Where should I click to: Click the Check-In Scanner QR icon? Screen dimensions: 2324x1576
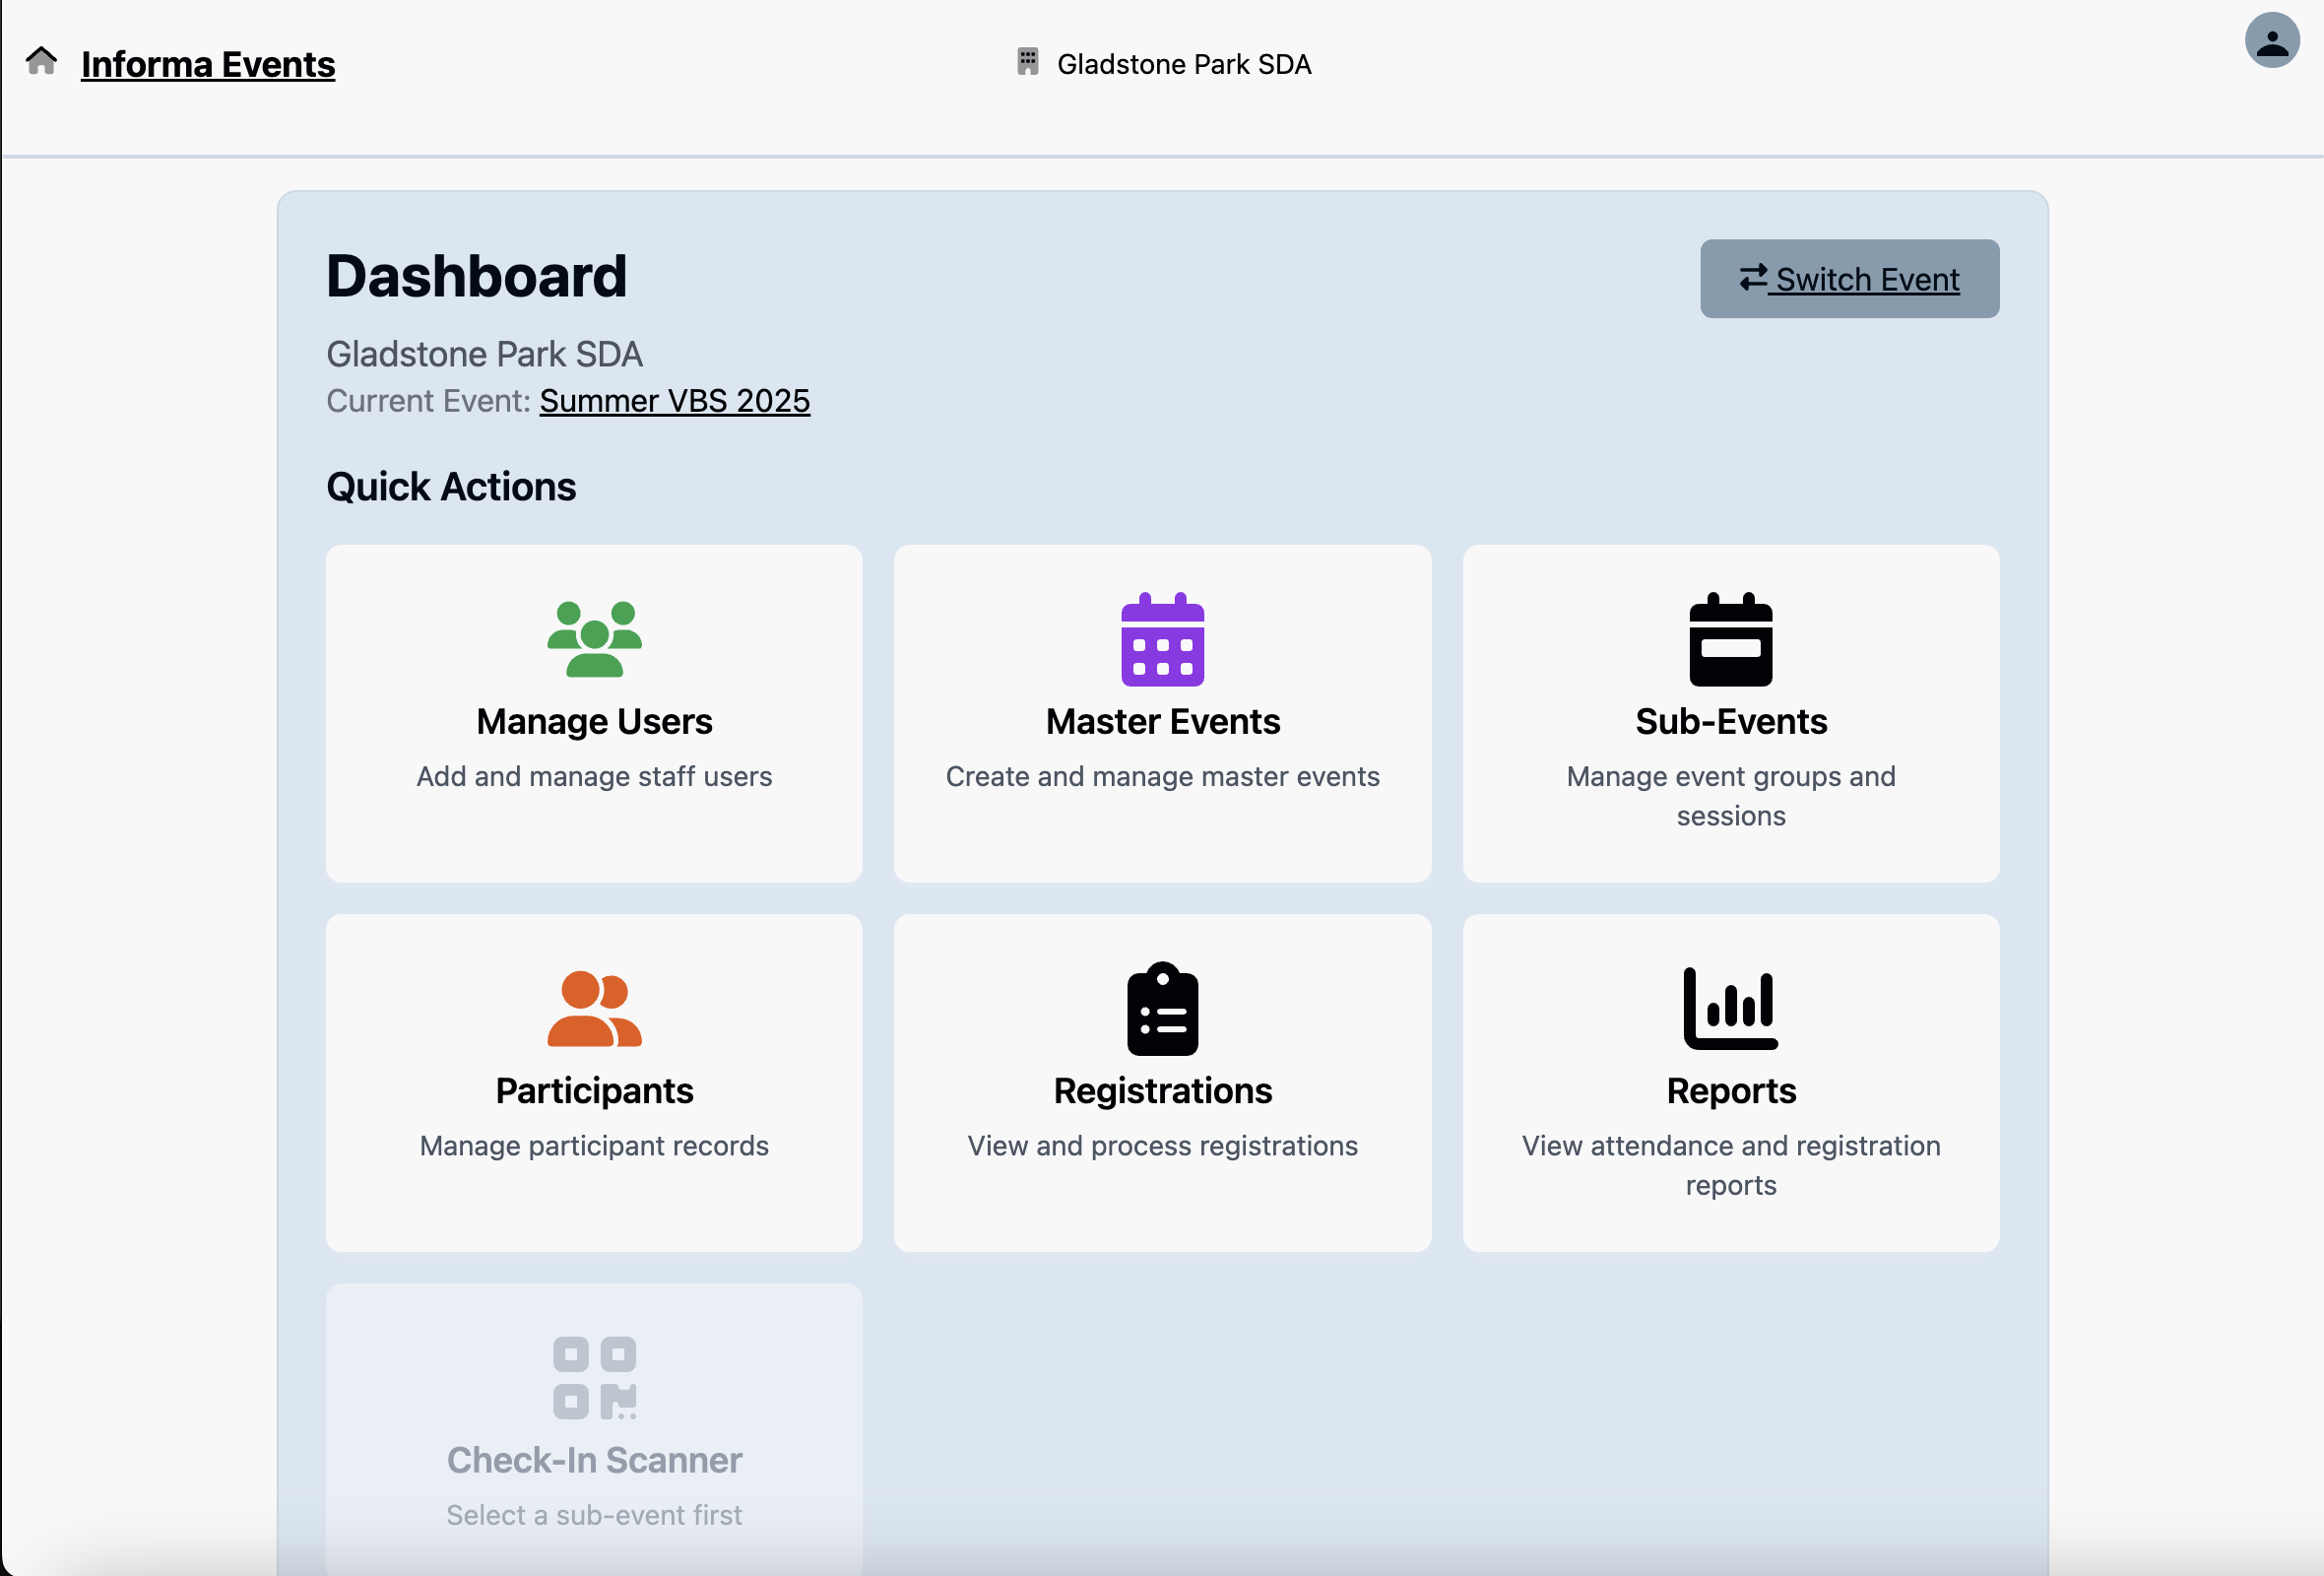tap(594, 1378)
